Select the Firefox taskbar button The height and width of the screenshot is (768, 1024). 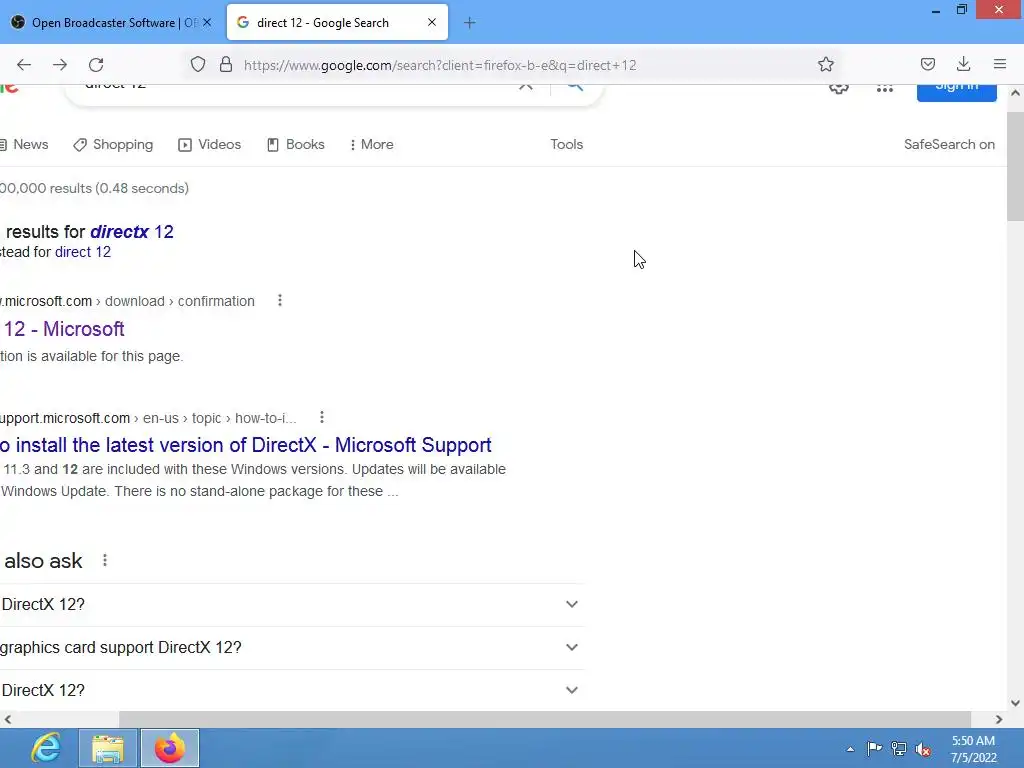pyautogui.click(x=170, y=748)
